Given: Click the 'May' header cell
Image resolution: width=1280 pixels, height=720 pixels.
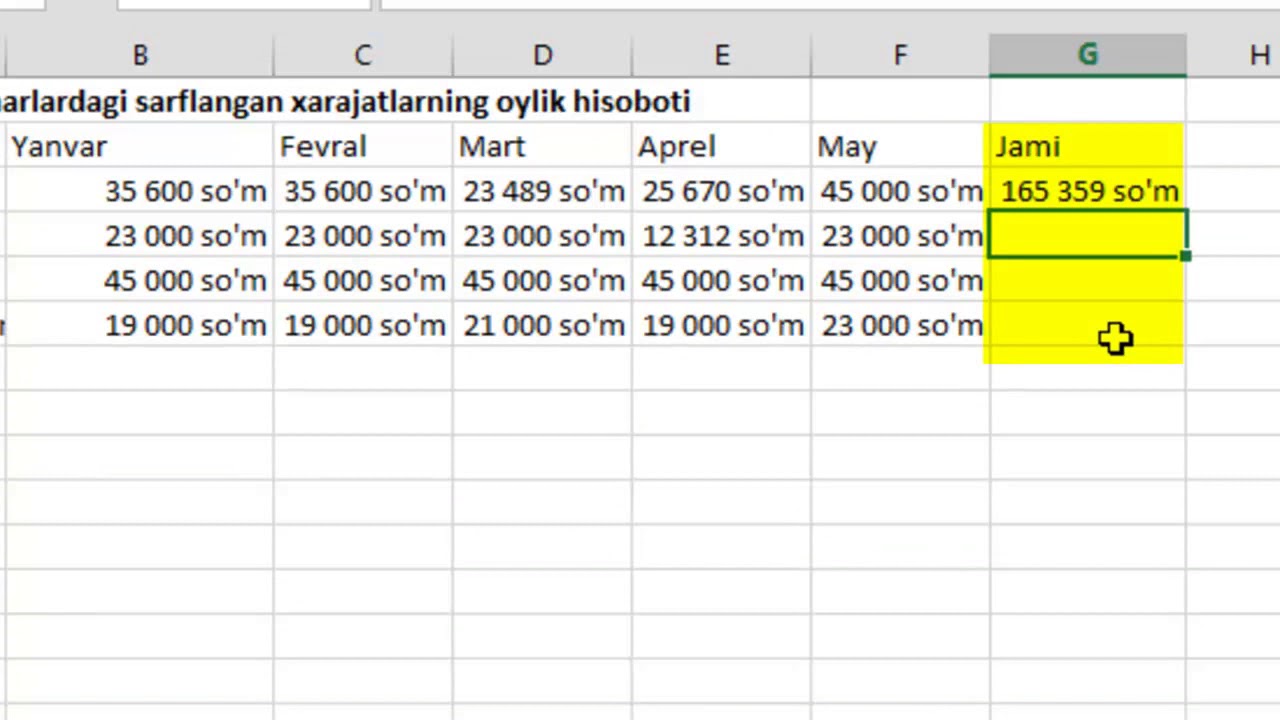Looking at the screenshot, I should pos(900,146).
